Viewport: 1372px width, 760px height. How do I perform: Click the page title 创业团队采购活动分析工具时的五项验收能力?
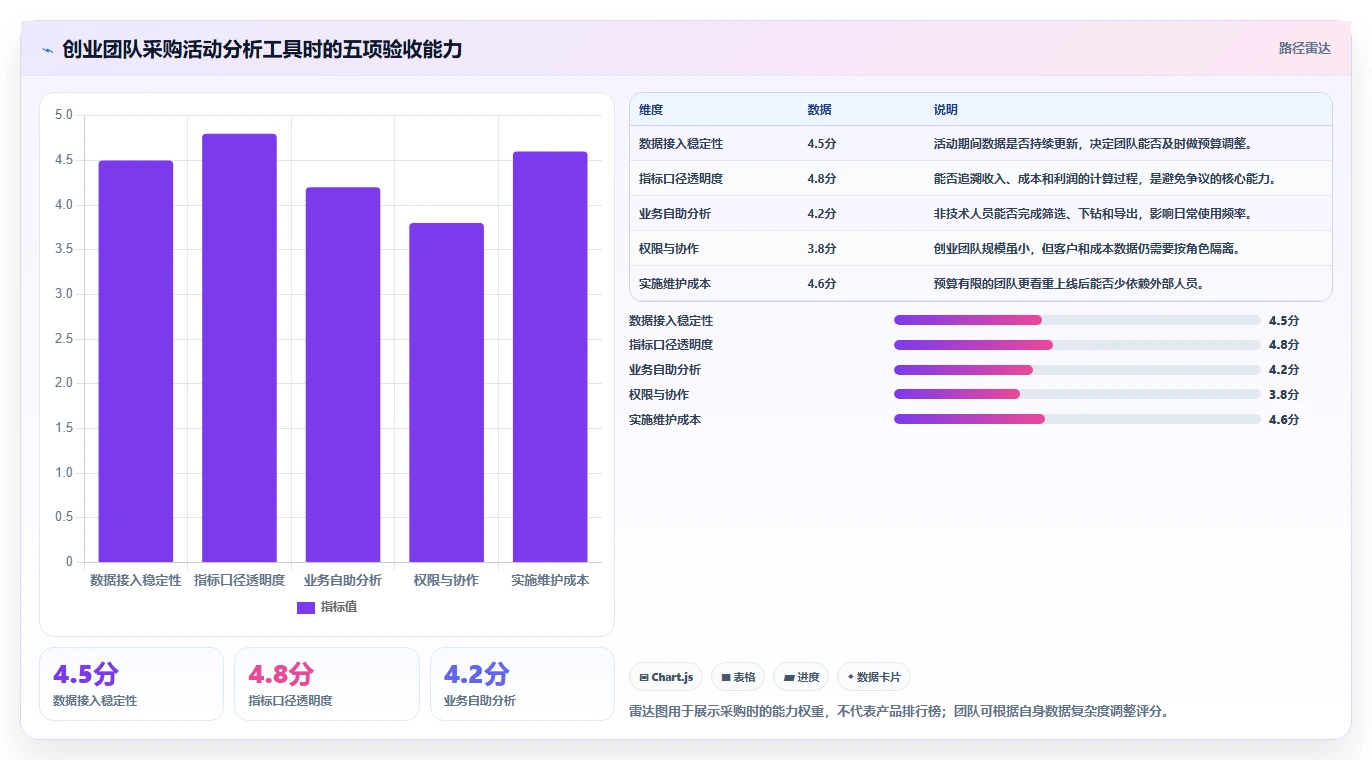tap(262, 49)
